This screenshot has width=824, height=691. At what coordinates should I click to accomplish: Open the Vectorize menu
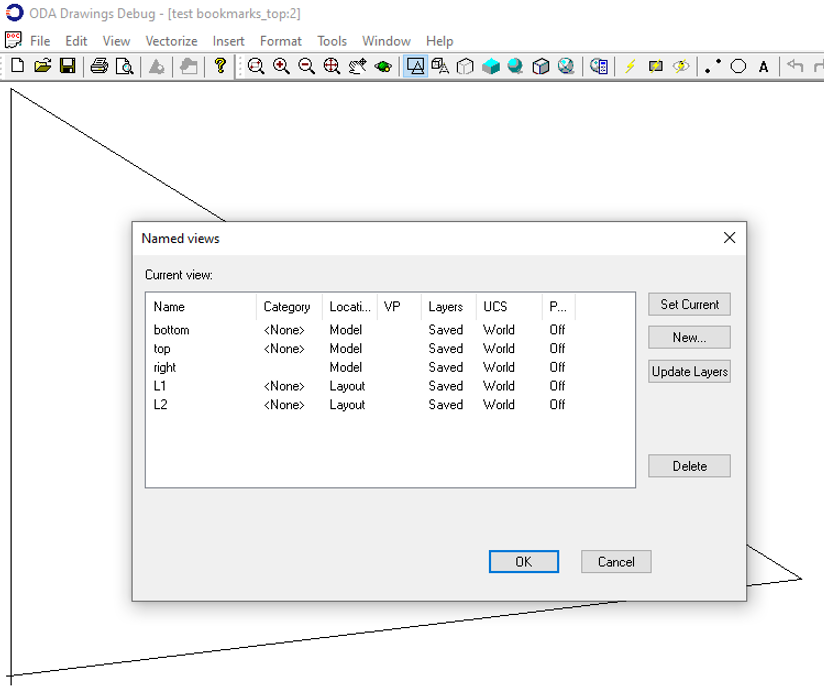[171, 41]
